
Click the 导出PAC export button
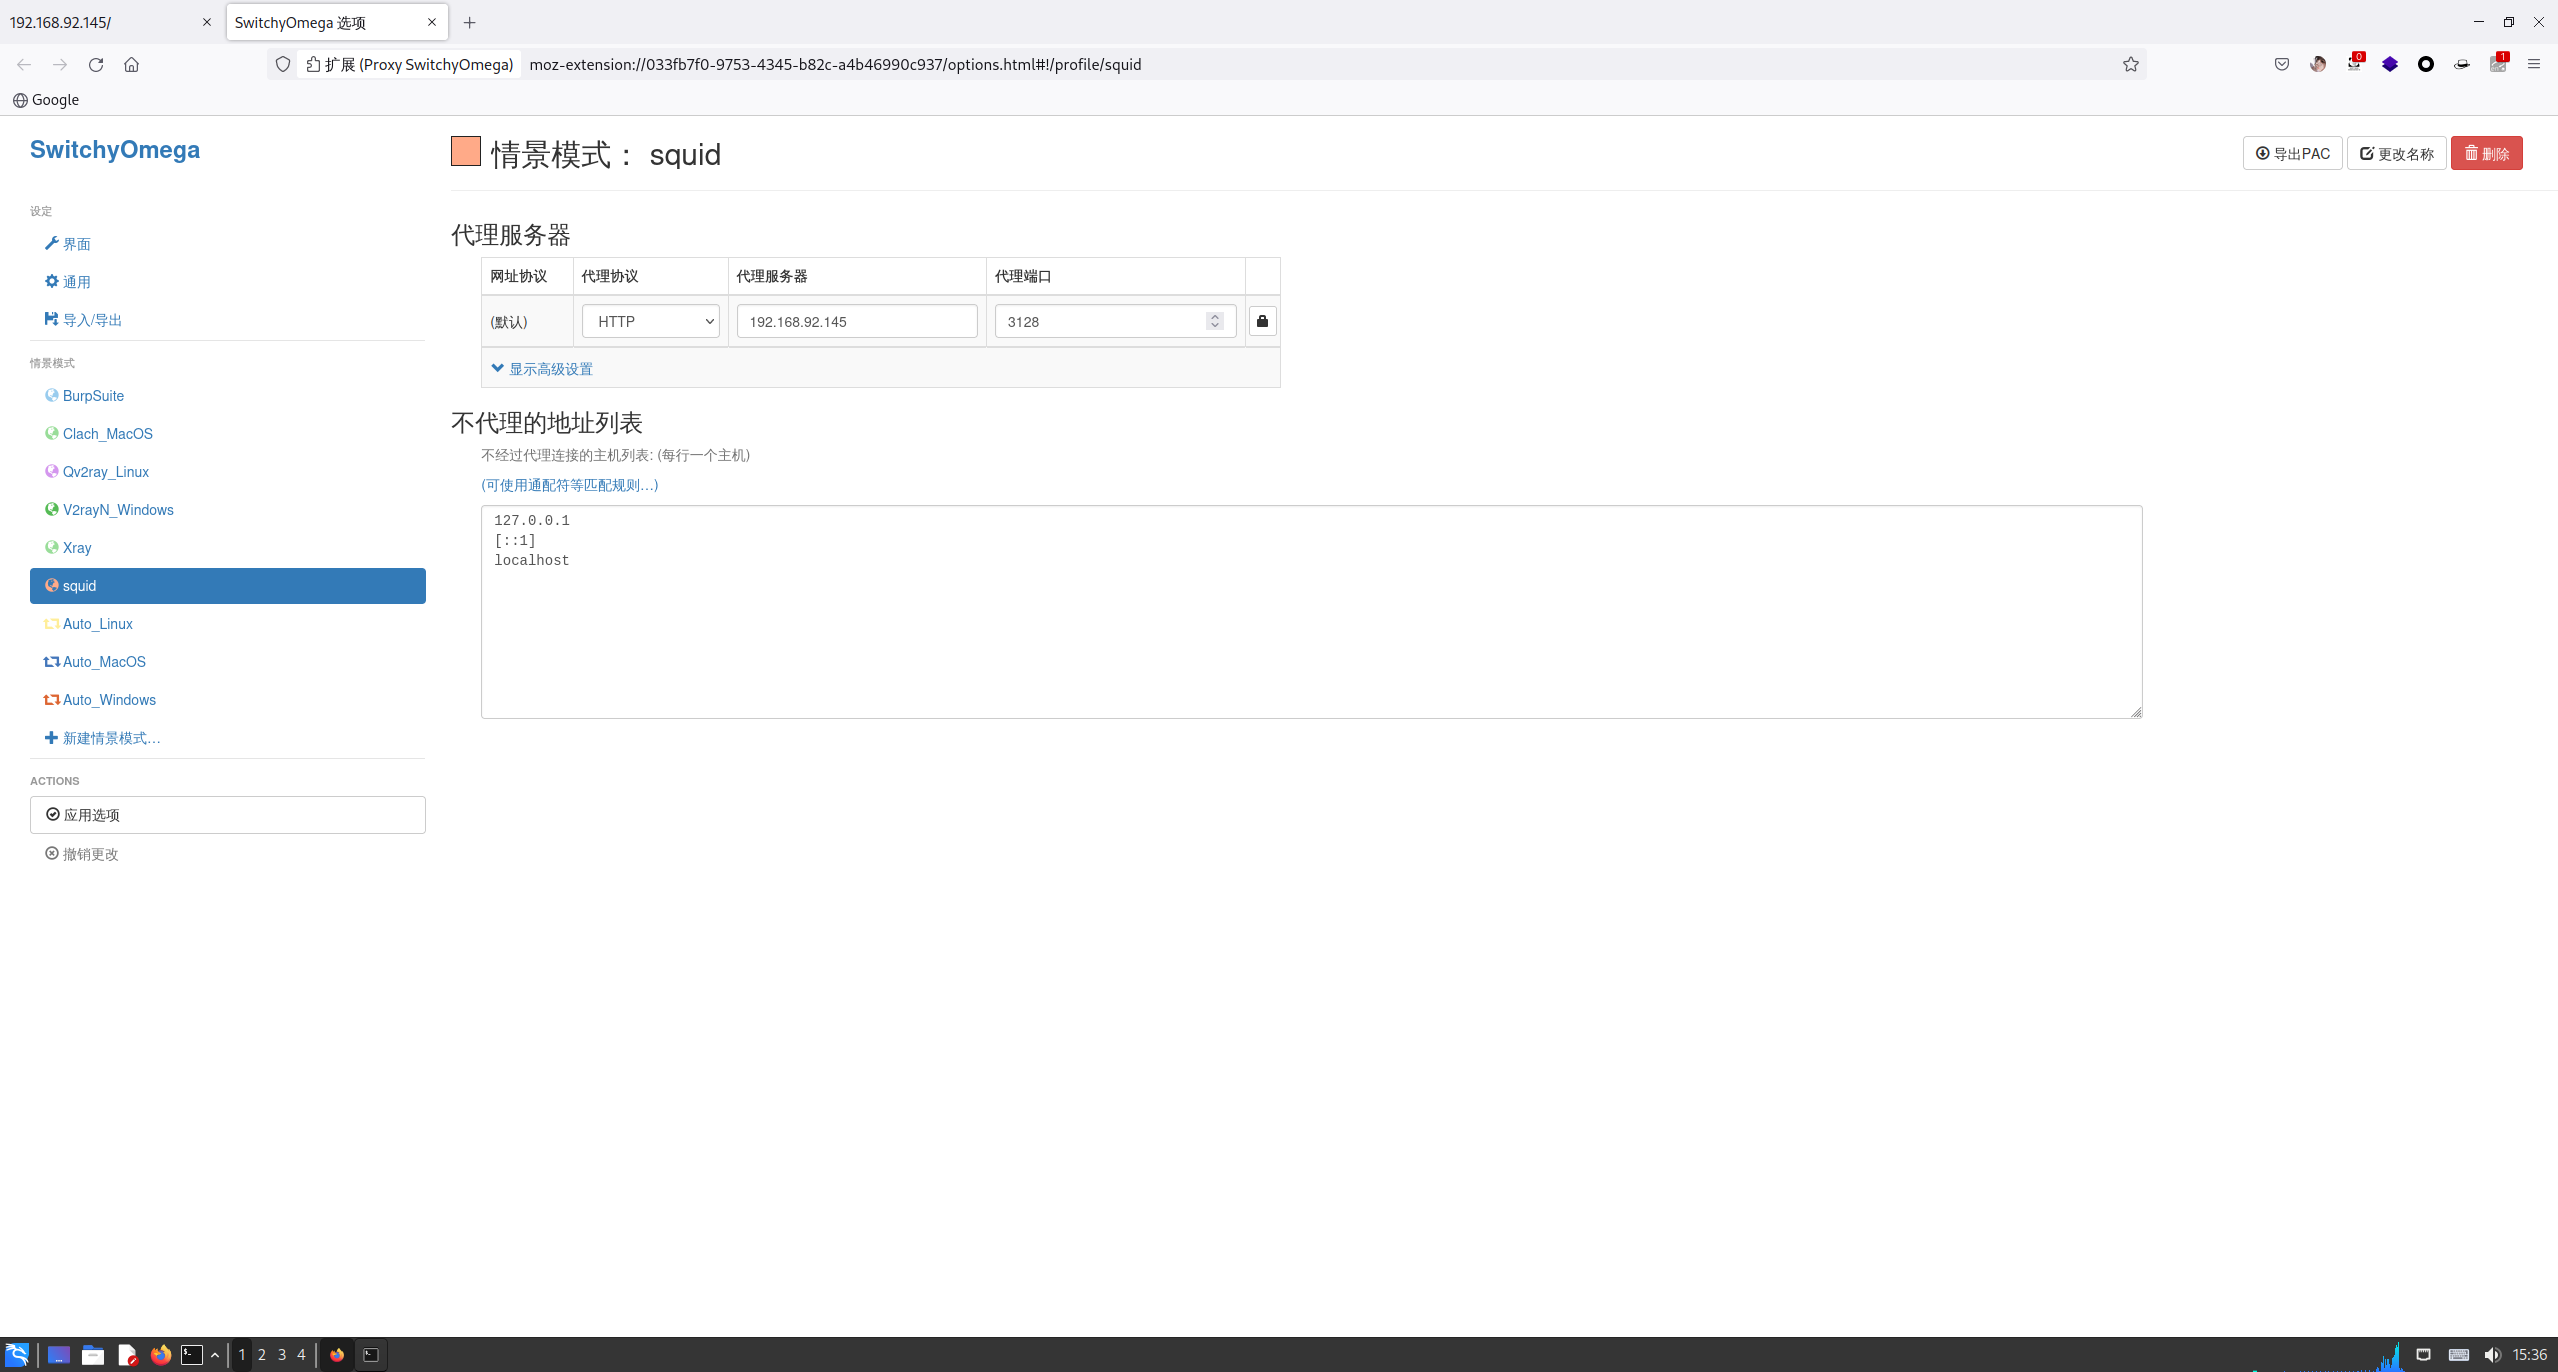pos(2293,153)
